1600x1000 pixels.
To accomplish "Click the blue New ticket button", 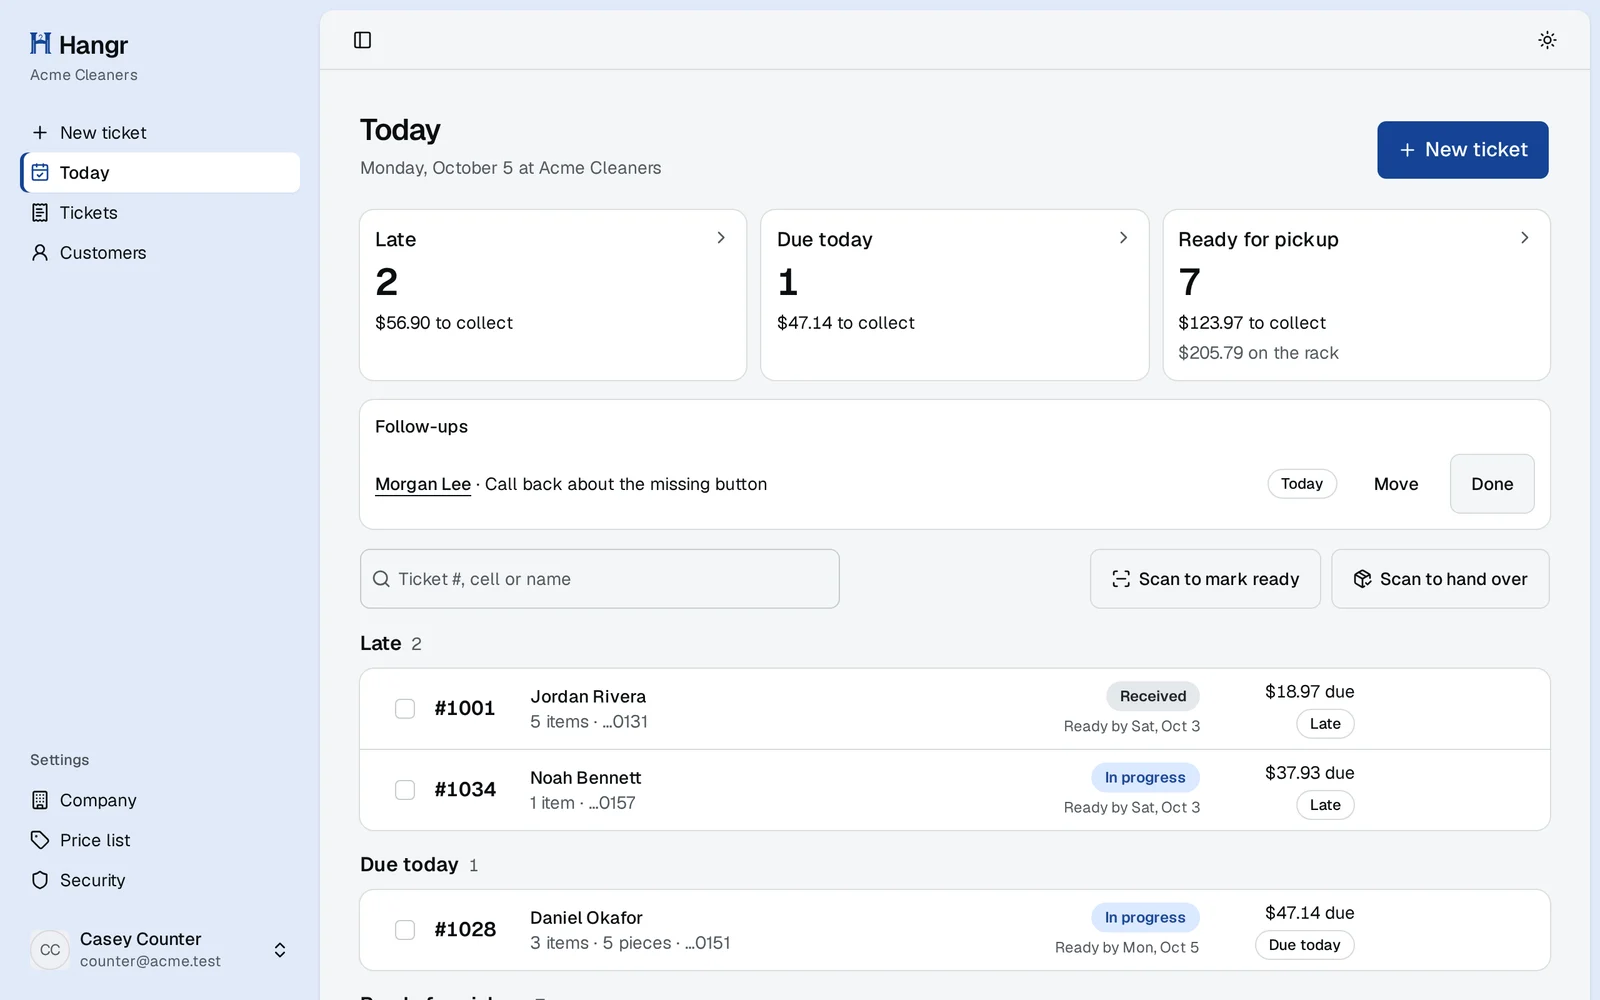I will [x=1462, y=150].
